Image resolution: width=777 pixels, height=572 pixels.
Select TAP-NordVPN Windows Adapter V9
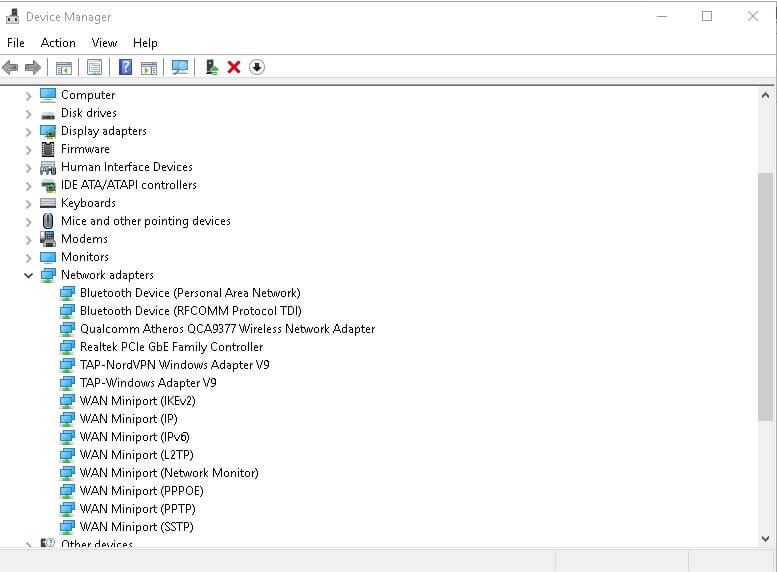click(174, 365)
